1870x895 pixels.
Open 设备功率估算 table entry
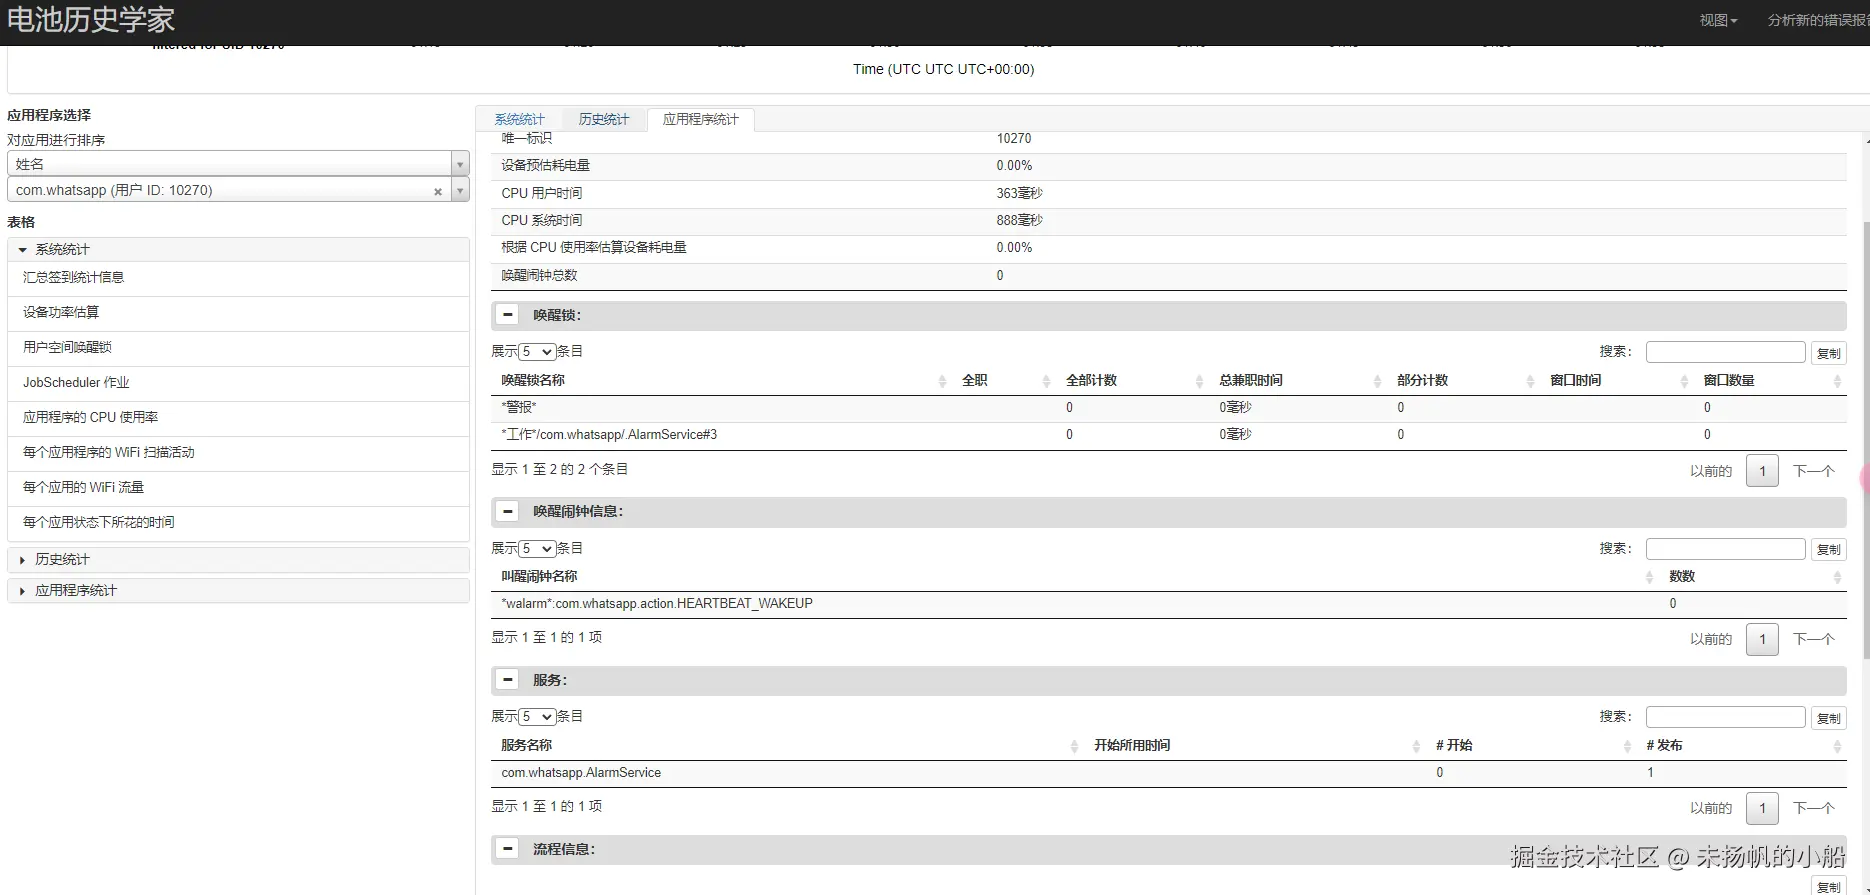(238, 313)
